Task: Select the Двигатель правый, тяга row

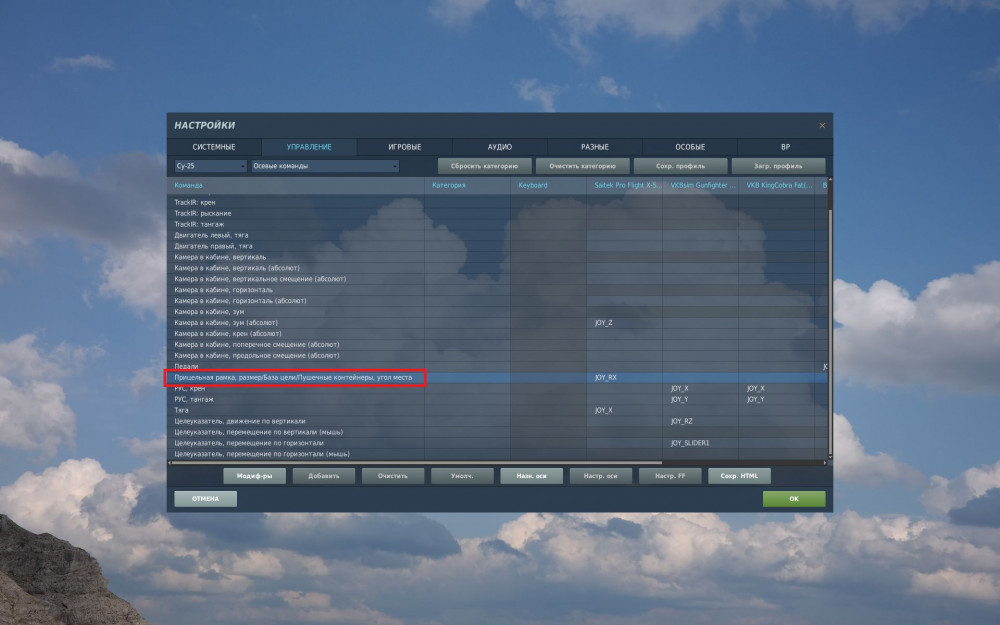Action: coord(497,246)
